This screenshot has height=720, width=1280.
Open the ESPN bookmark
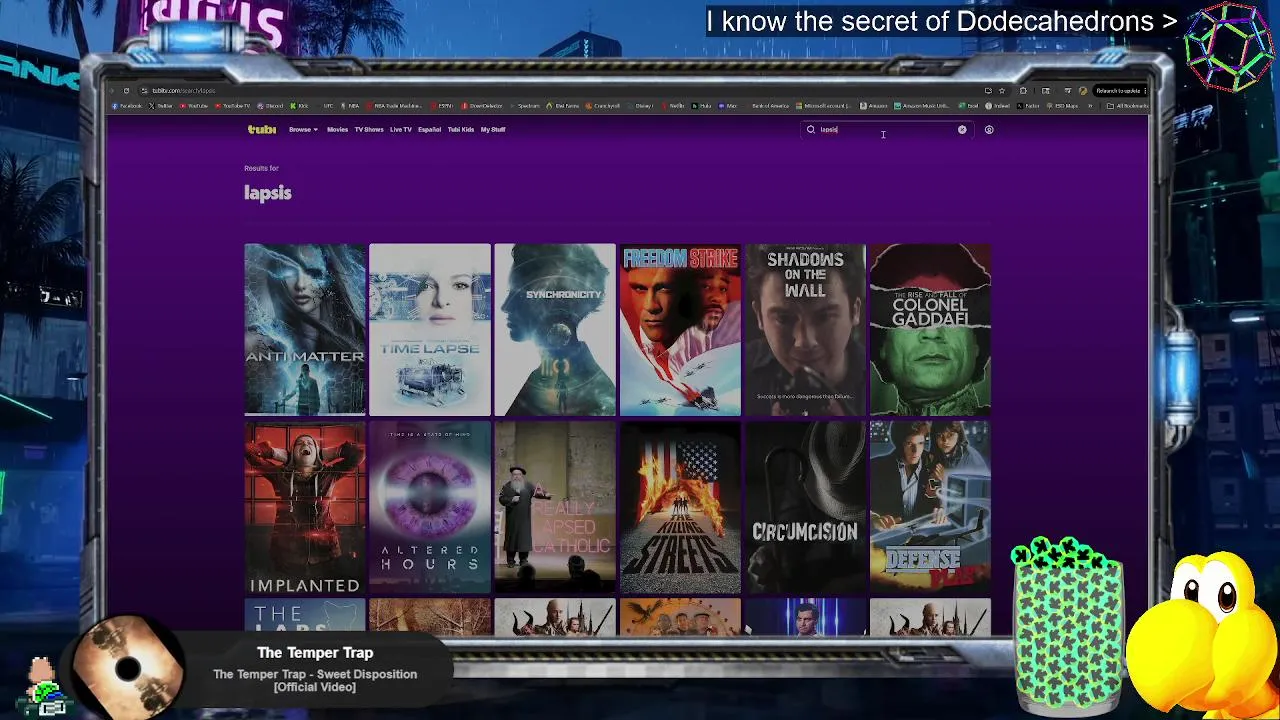(x=442, y=106)
